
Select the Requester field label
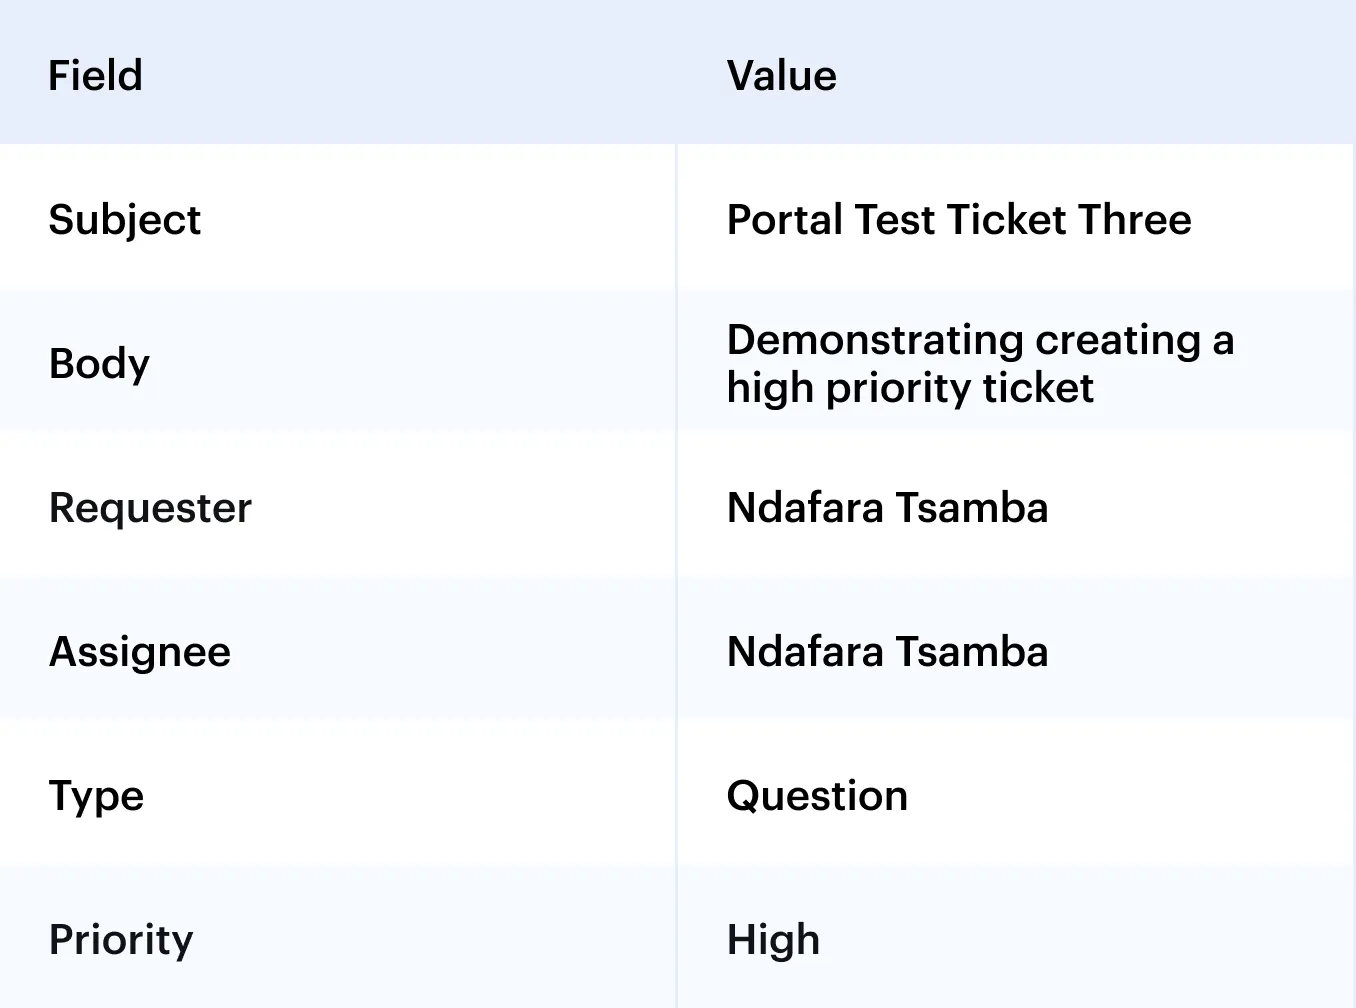pyautogui.click(x=150, y=508)
